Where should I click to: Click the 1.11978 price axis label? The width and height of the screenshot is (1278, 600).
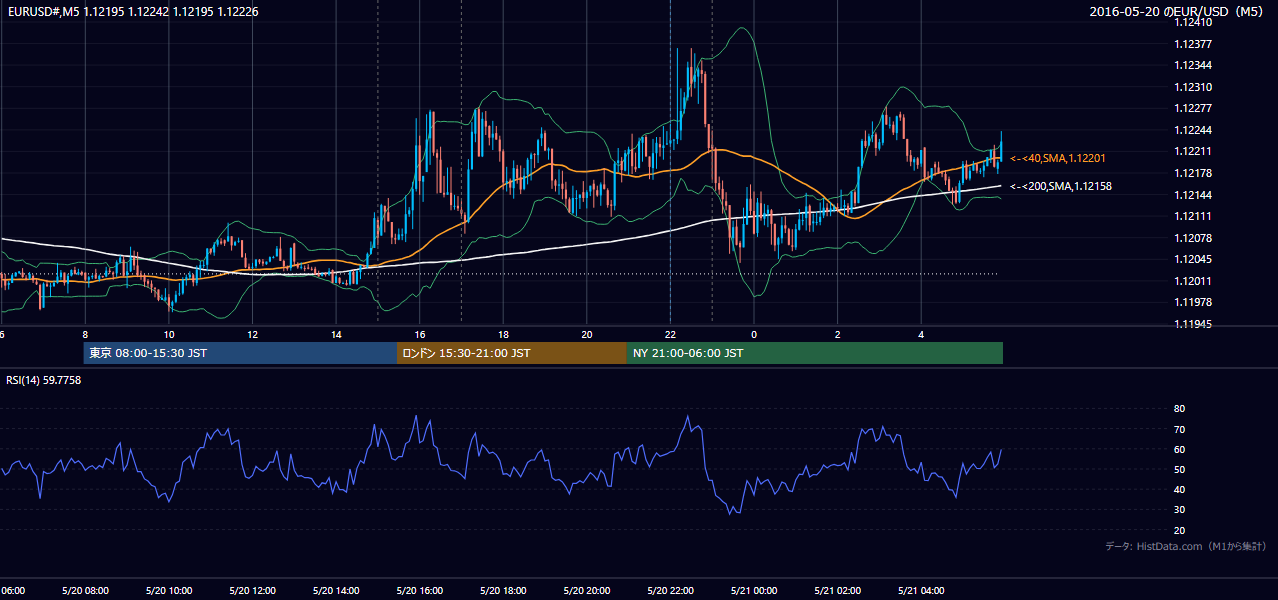pos(1192,302)
